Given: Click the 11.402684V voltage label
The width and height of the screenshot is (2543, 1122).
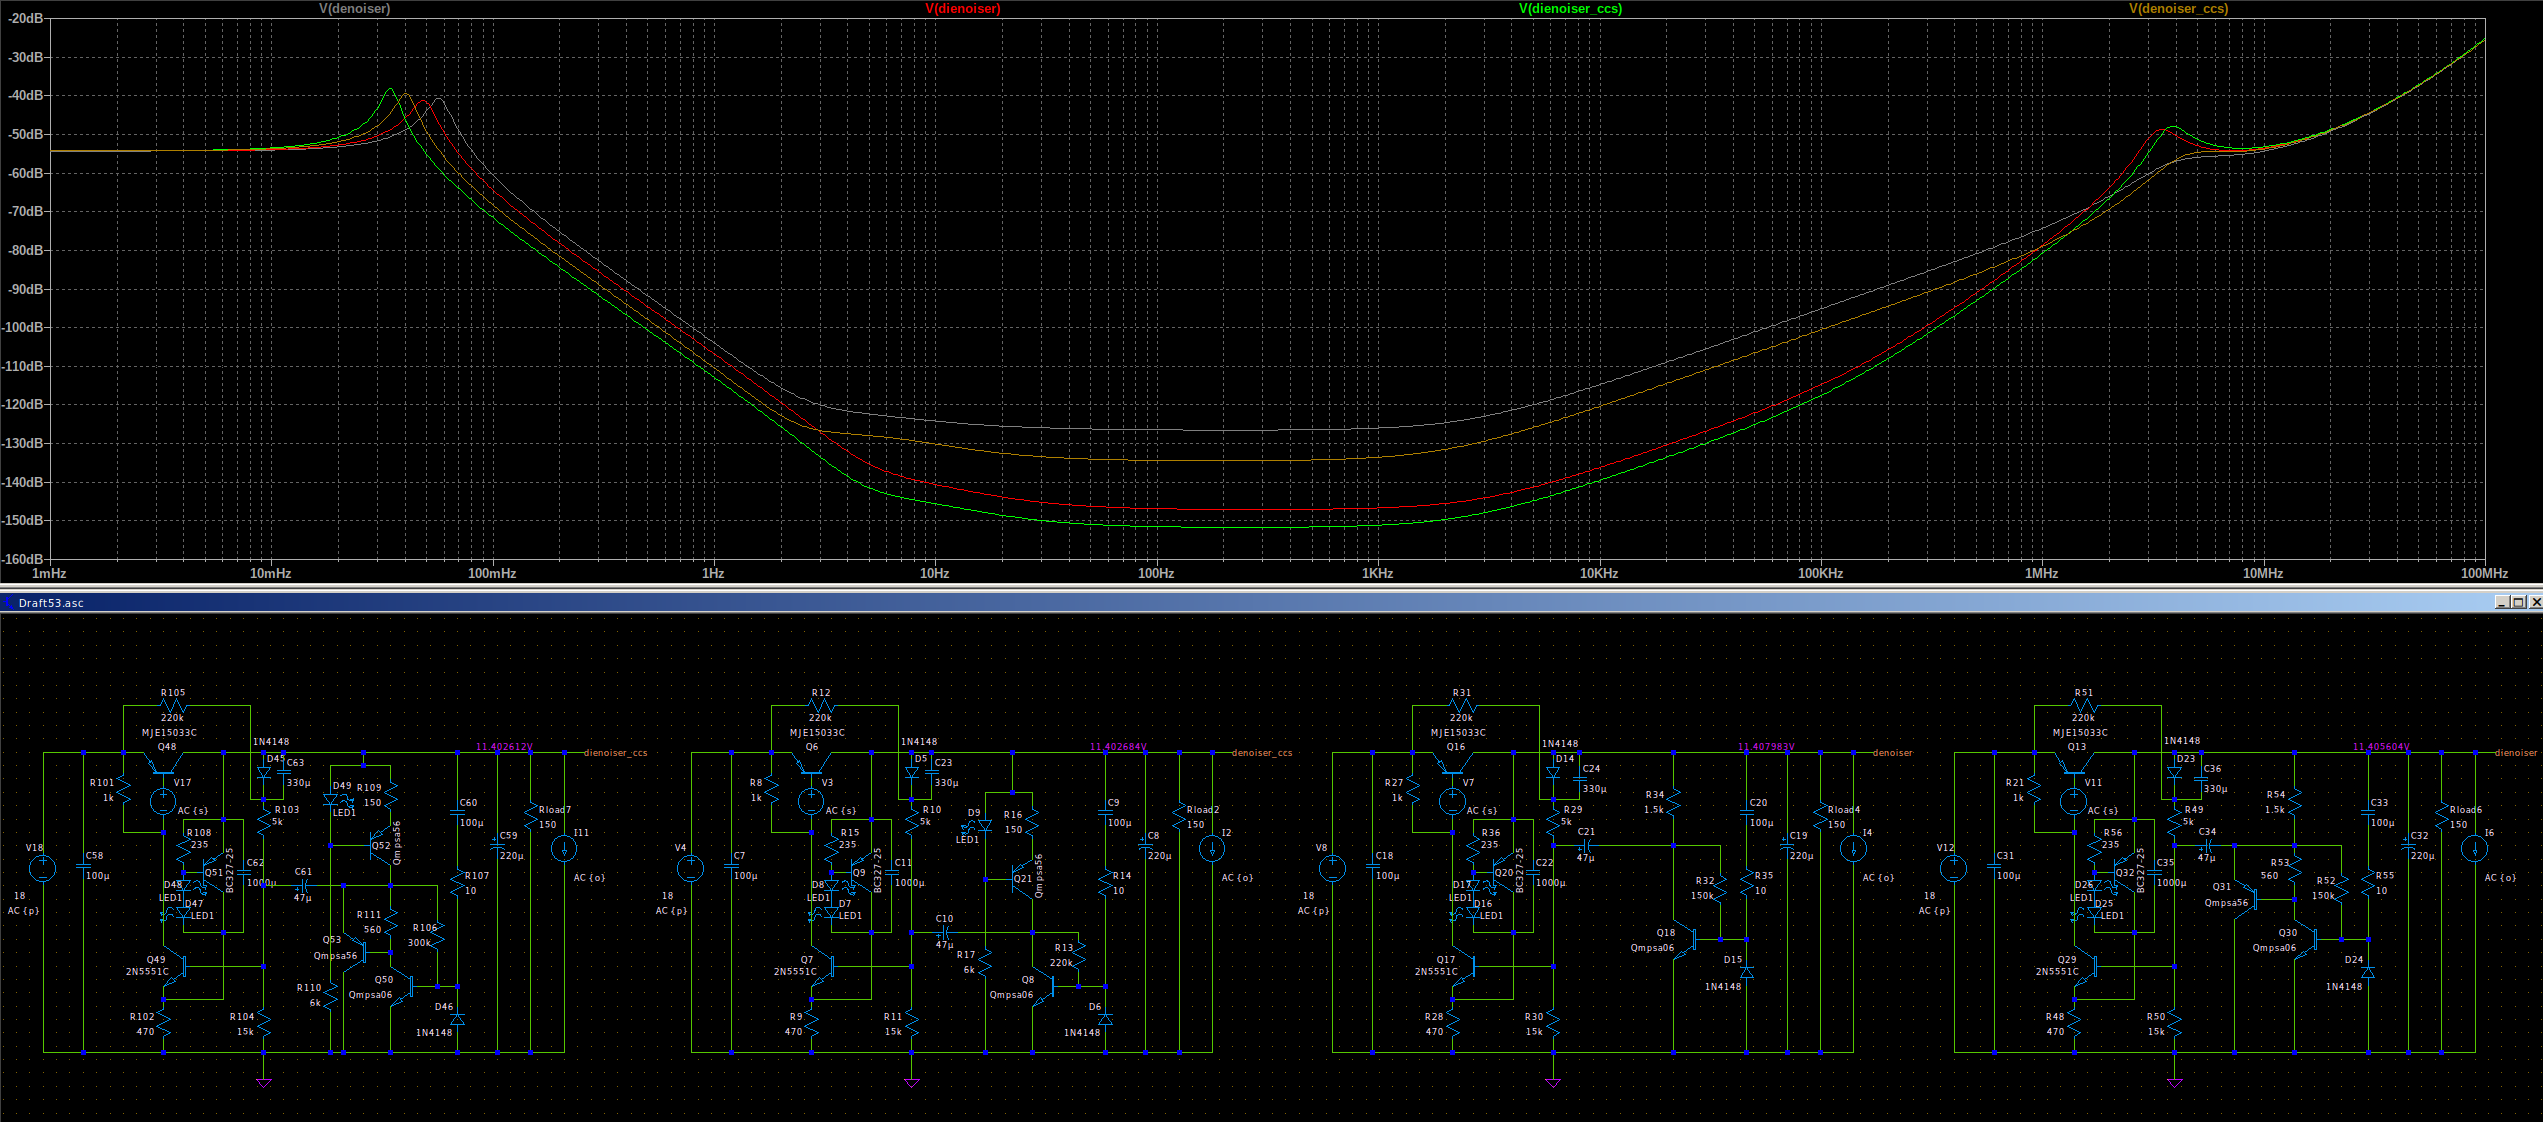Looking at the screenshot, I should (1118, 747).
